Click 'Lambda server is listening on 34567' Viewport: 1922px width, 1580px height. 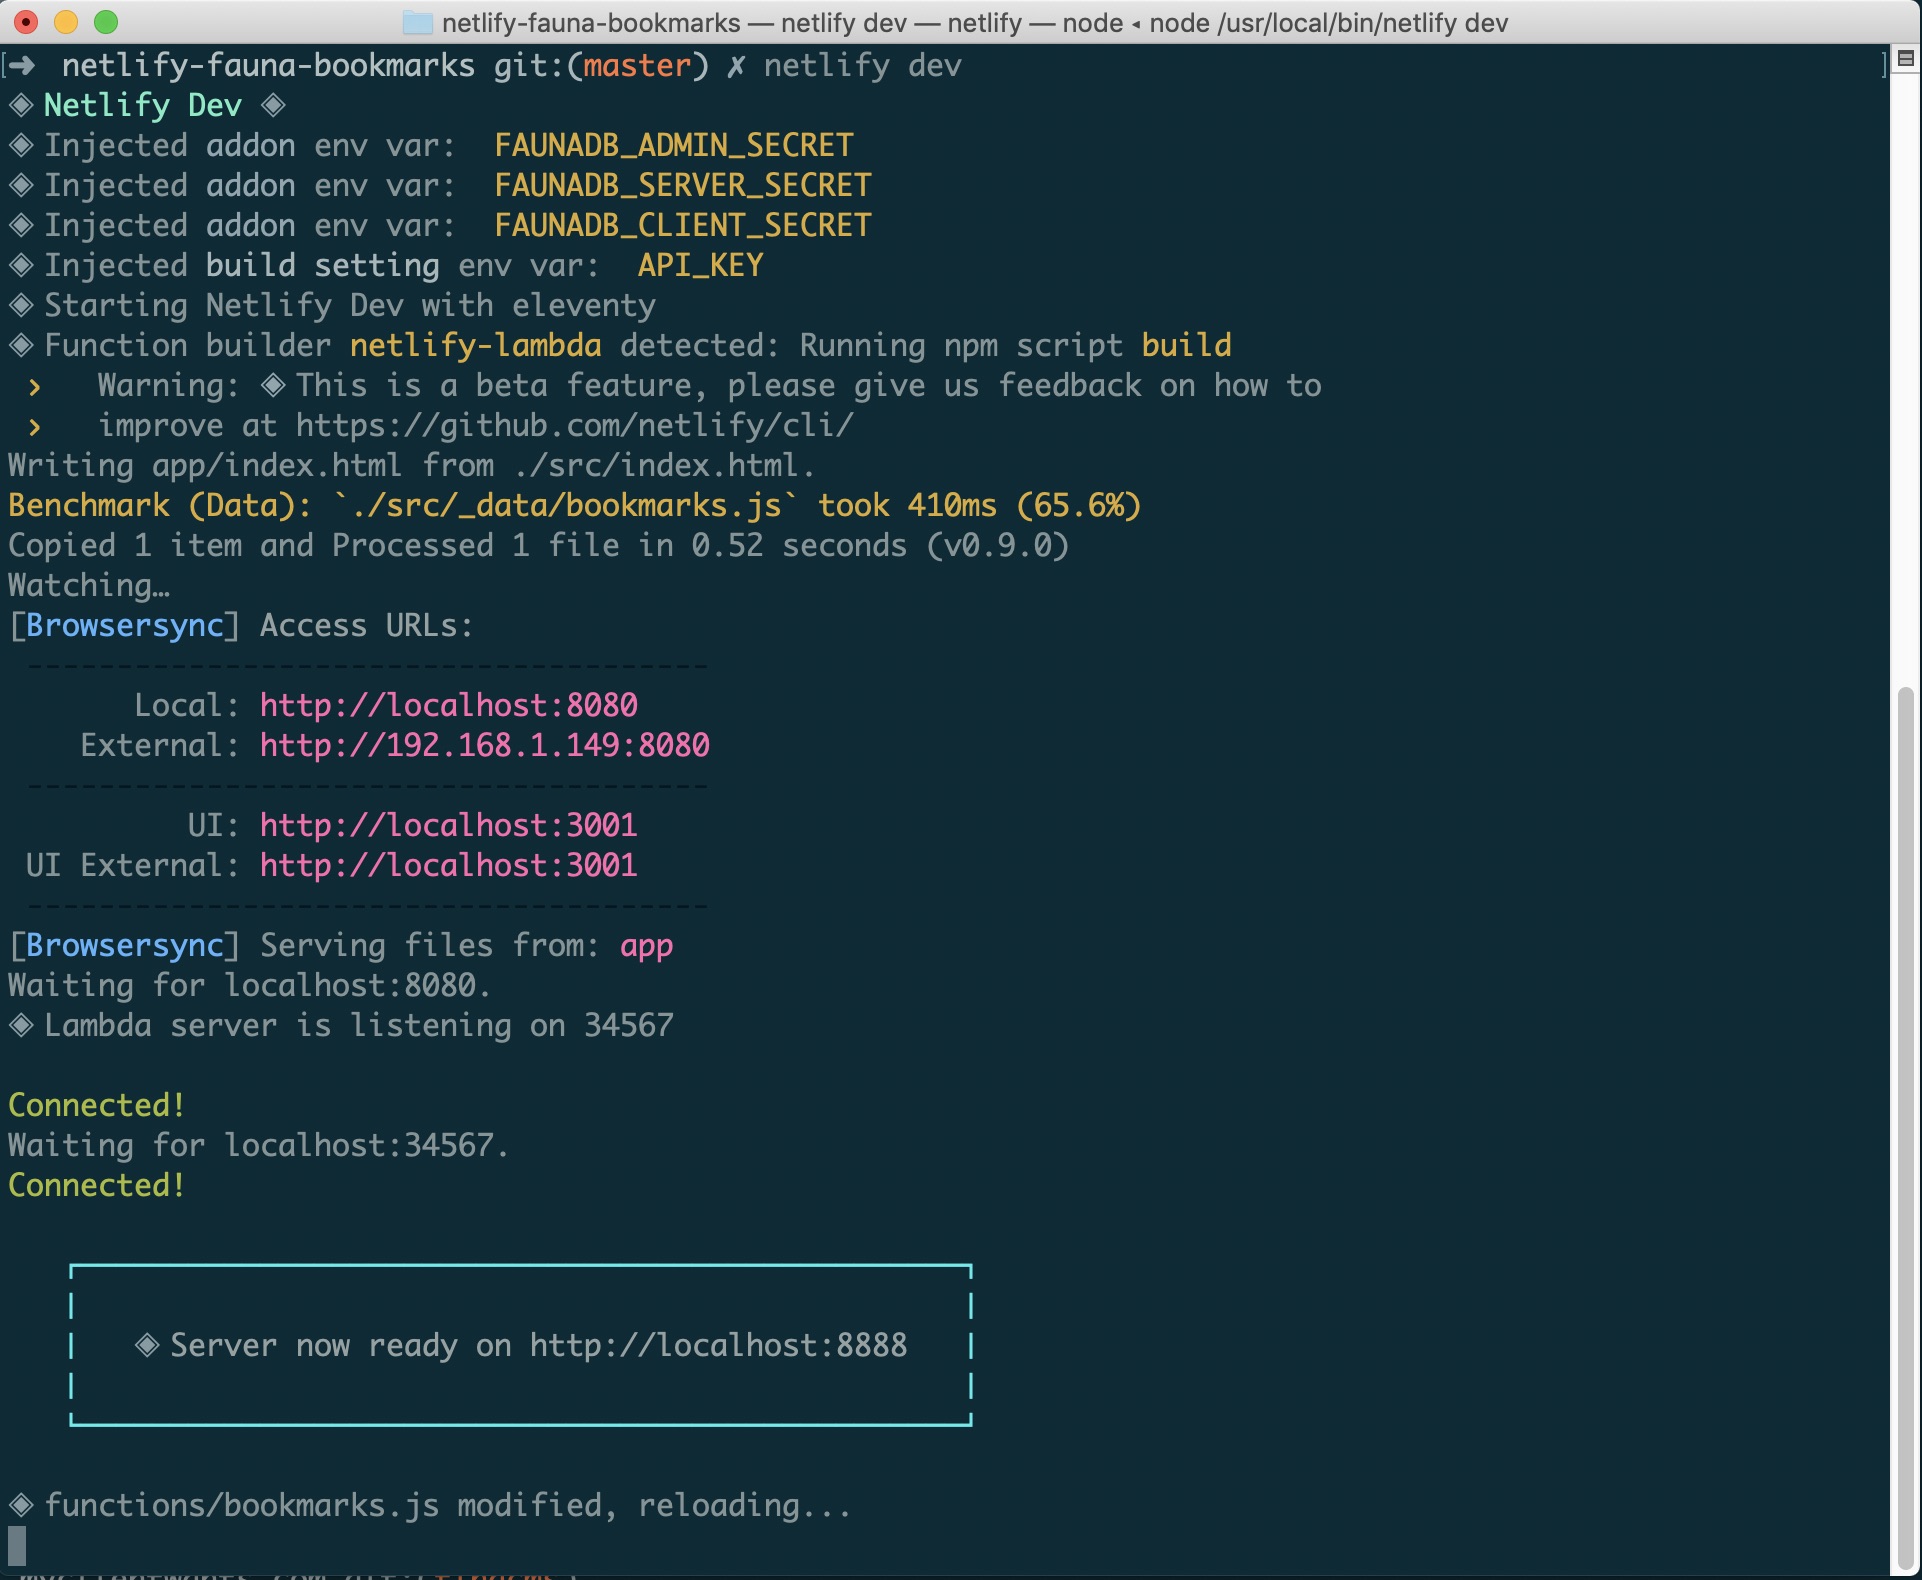pos(359,1025)
